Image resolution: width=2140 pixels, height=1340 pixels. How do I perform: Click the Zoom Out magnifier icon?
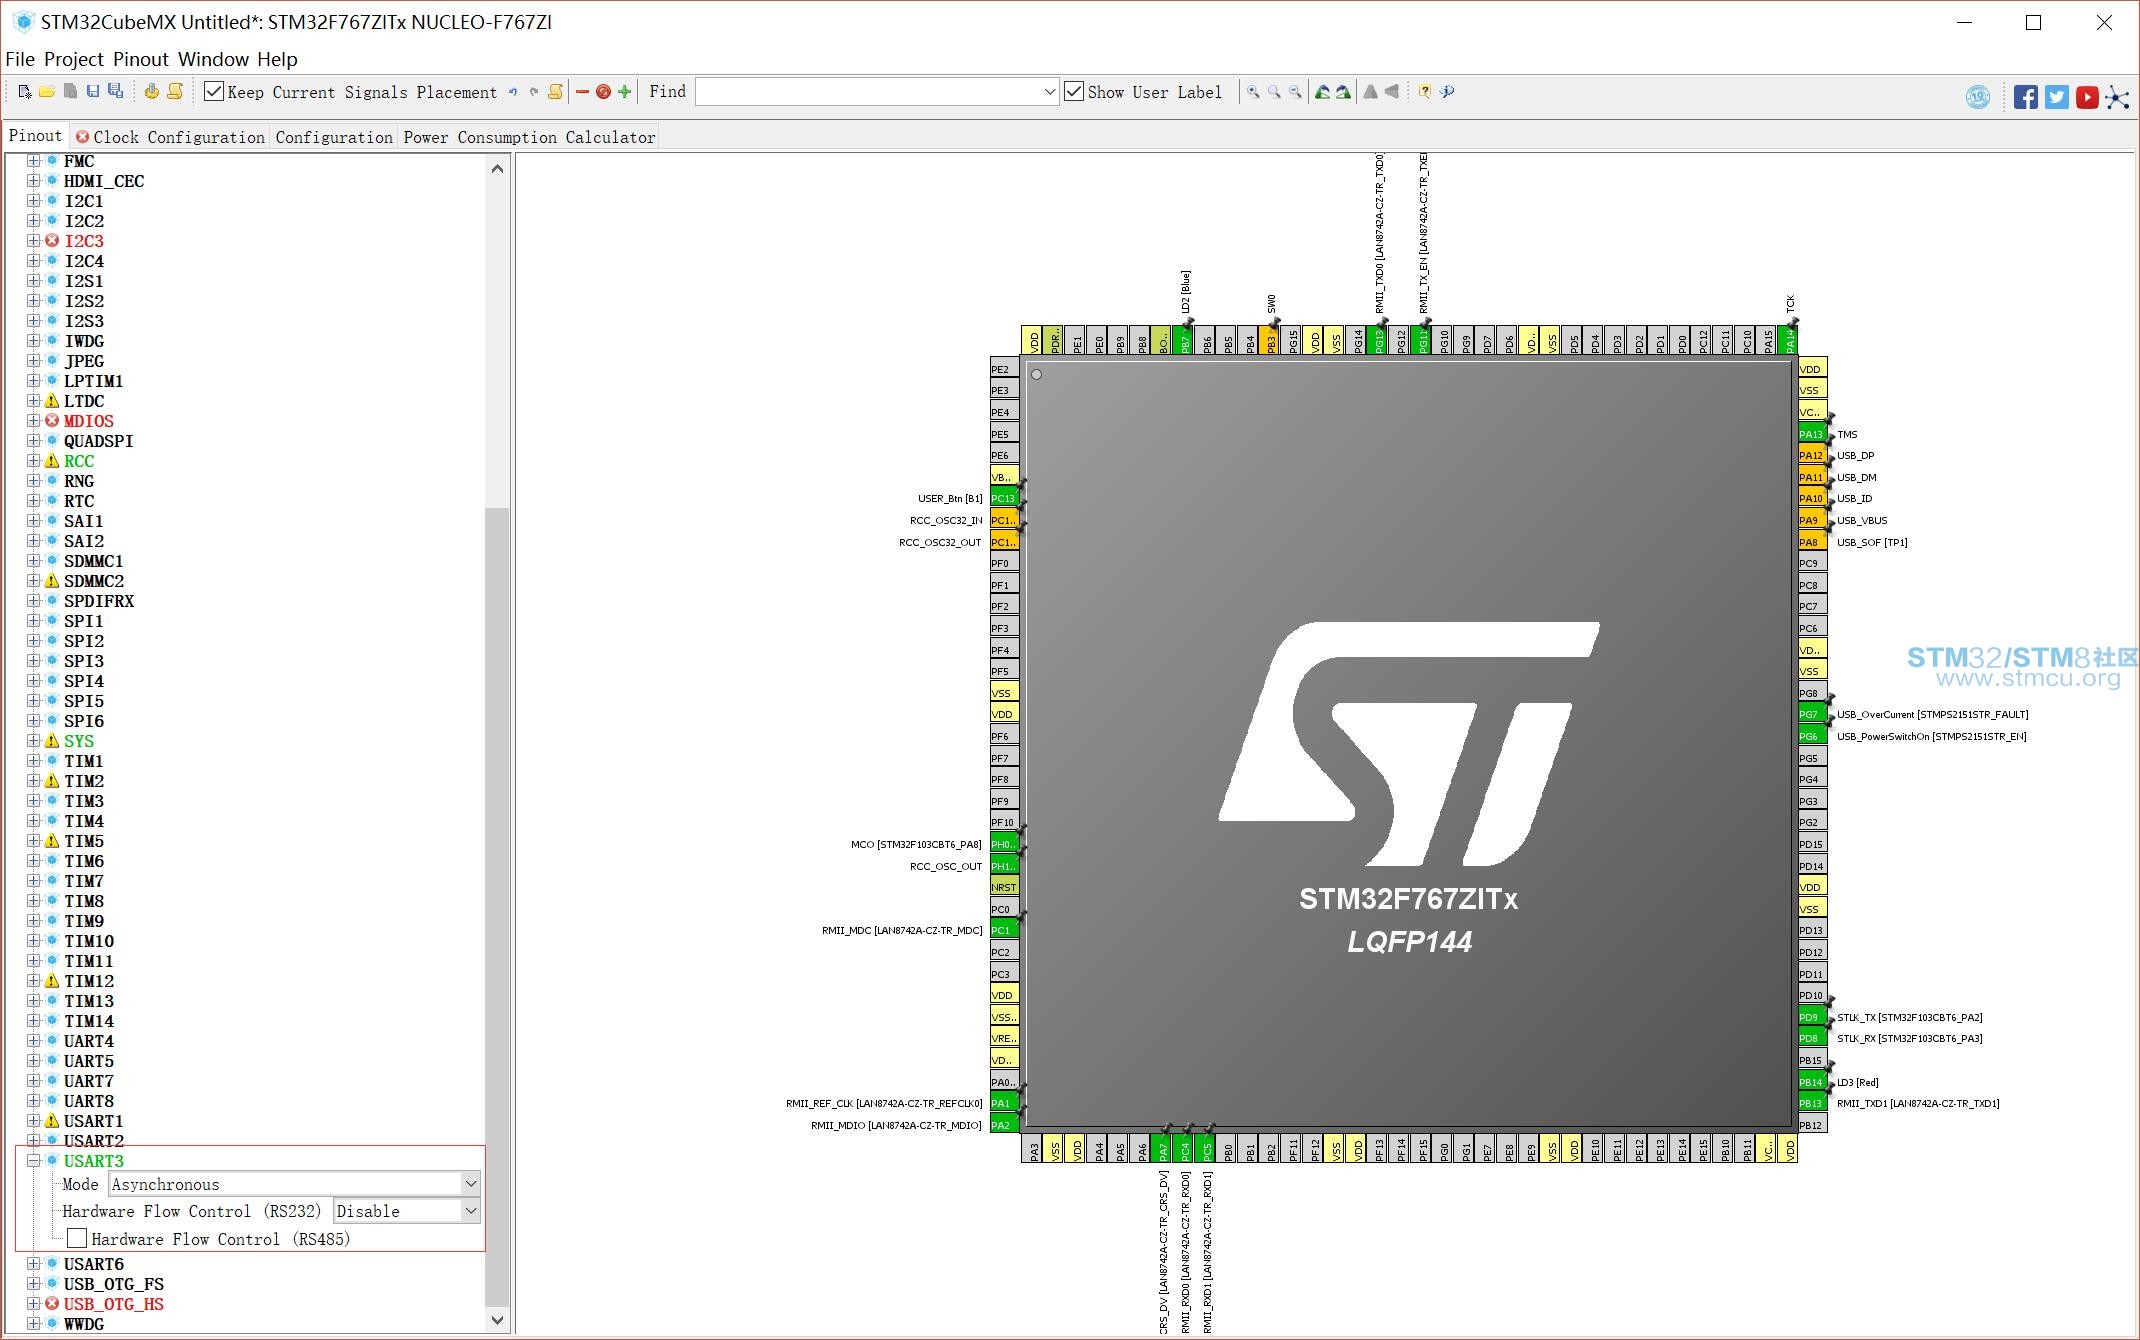tap(1295, 92)
